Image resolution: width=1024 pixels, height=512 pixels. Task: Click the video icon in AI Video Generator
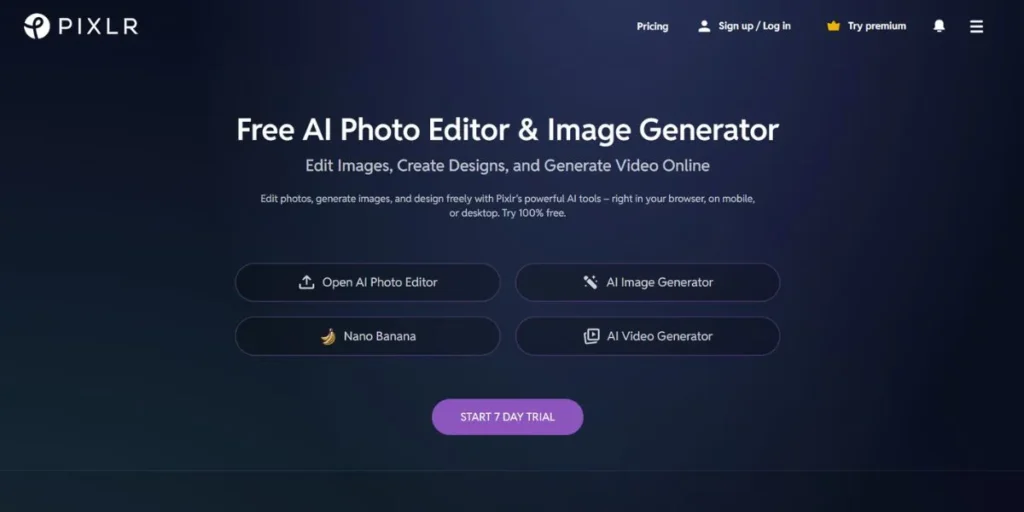point(591,336)
